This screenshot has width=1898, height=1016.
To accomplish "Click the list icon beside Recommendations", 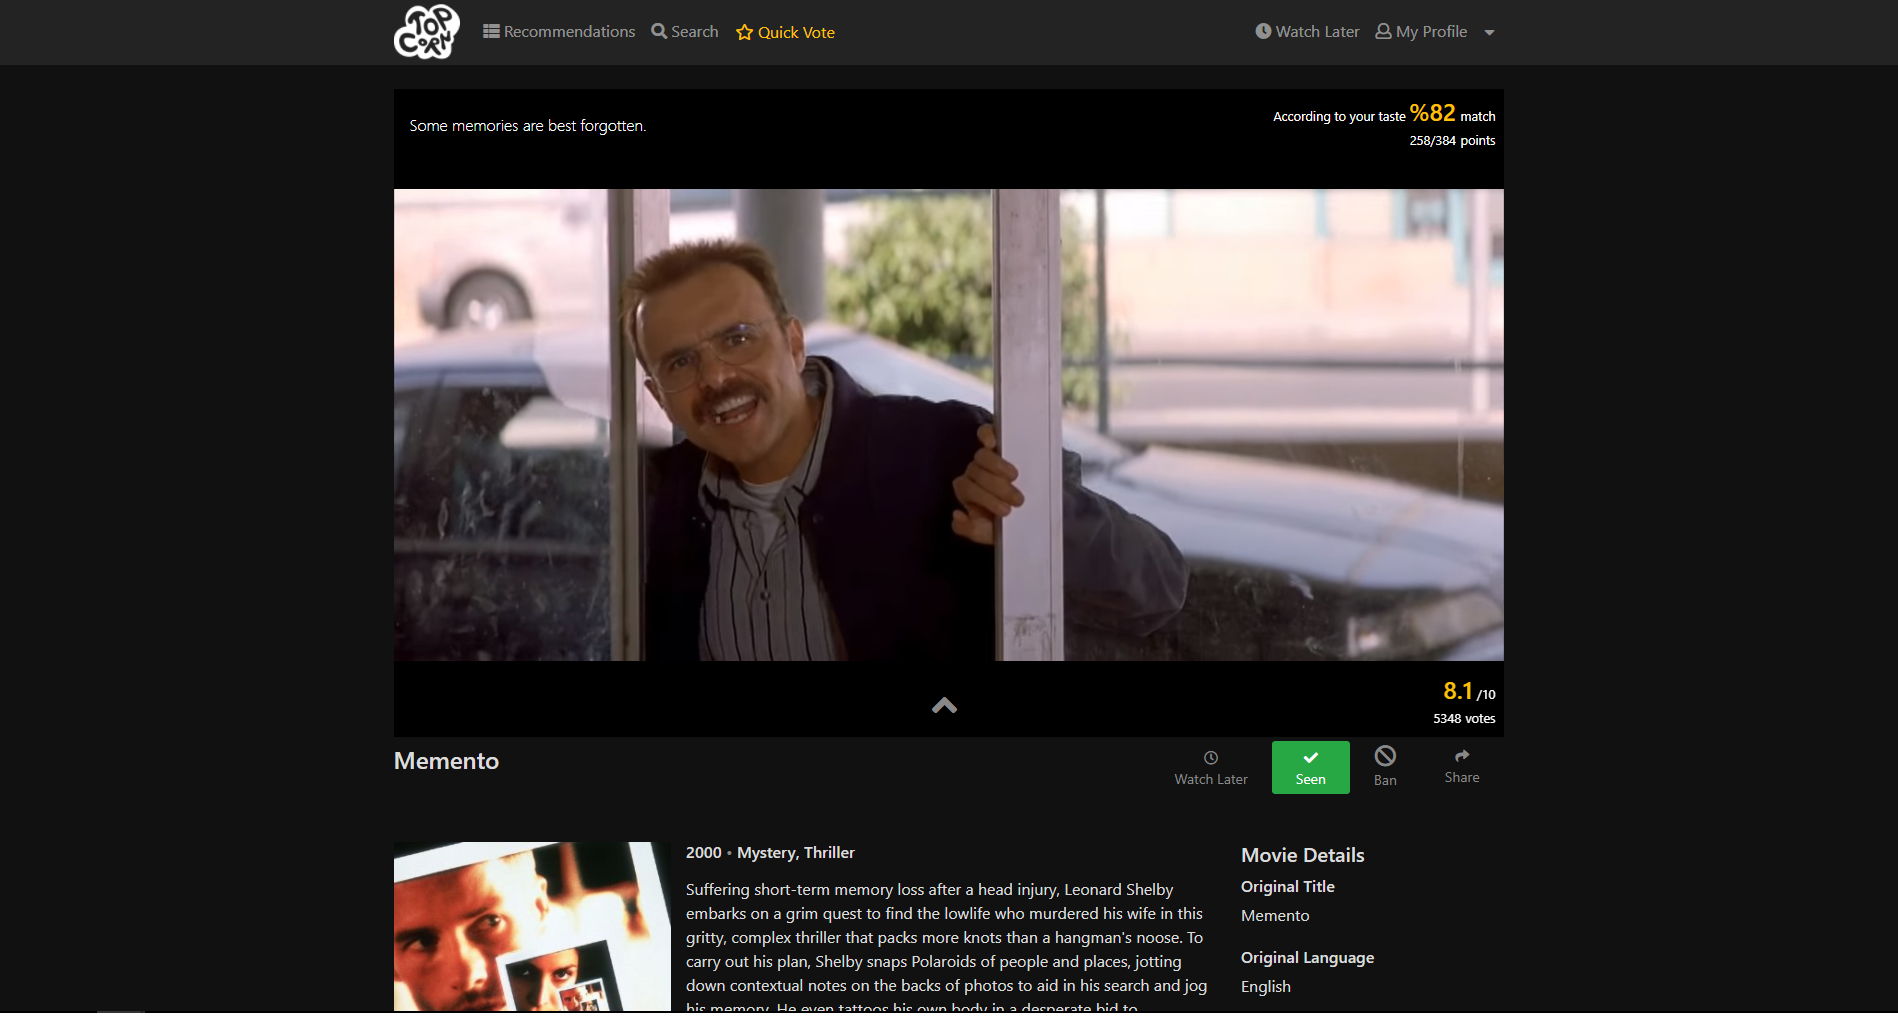I will click(491, 31).
